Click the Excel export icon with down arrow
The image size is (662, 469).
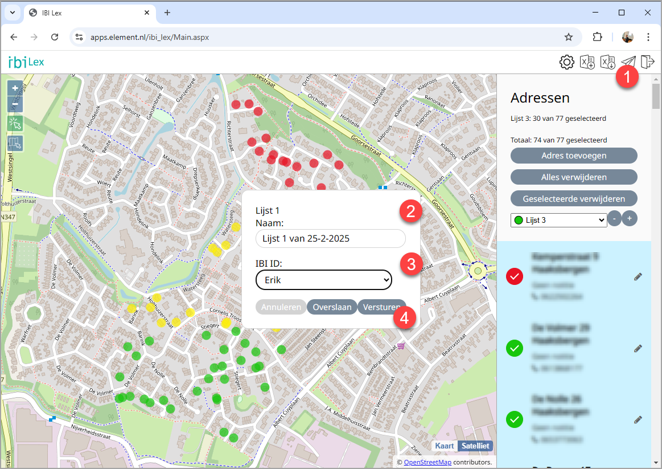coord(608,62)
